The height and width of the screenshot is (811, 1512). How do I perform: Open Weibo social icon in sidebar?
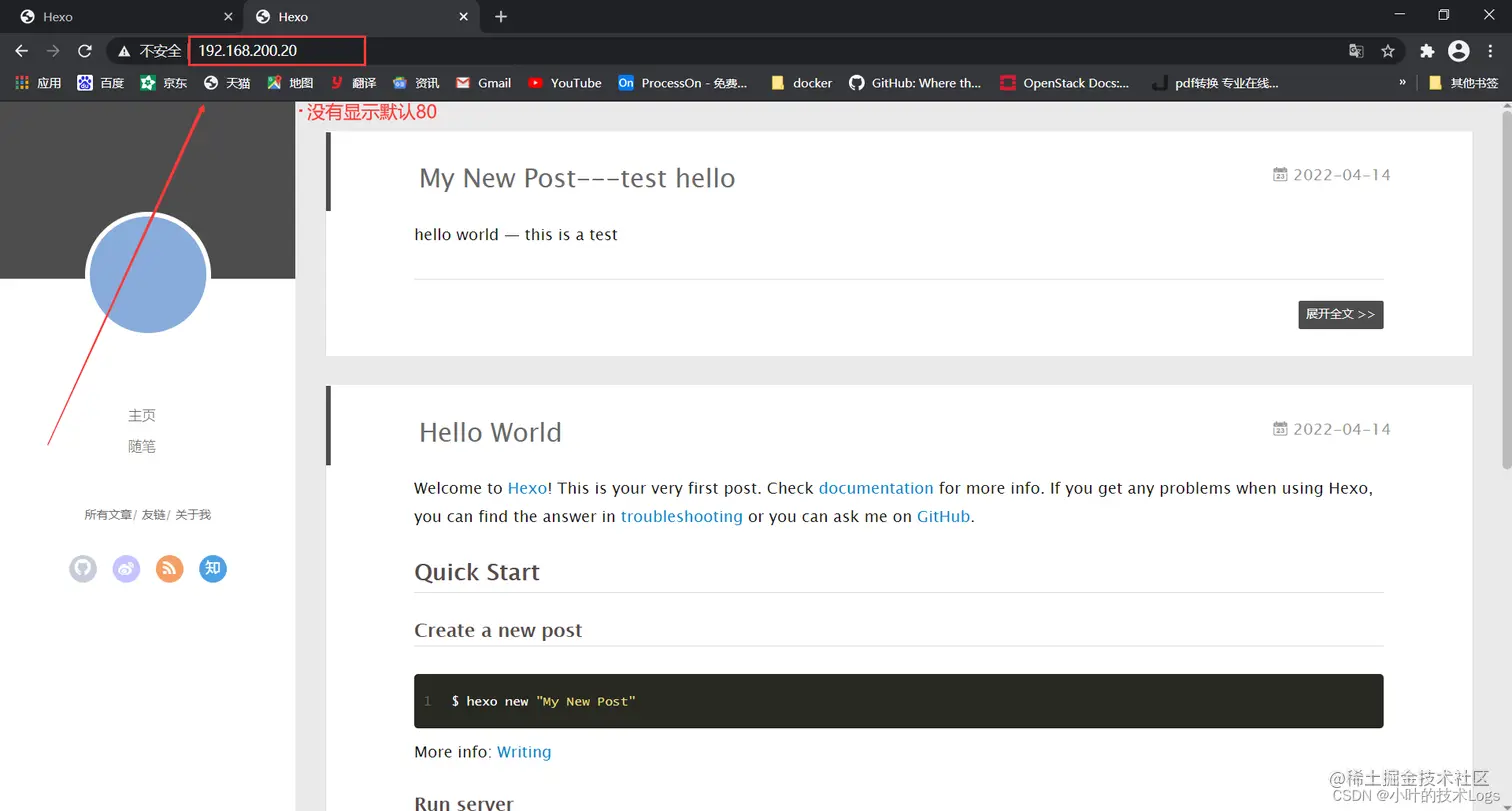coord(126,569)
